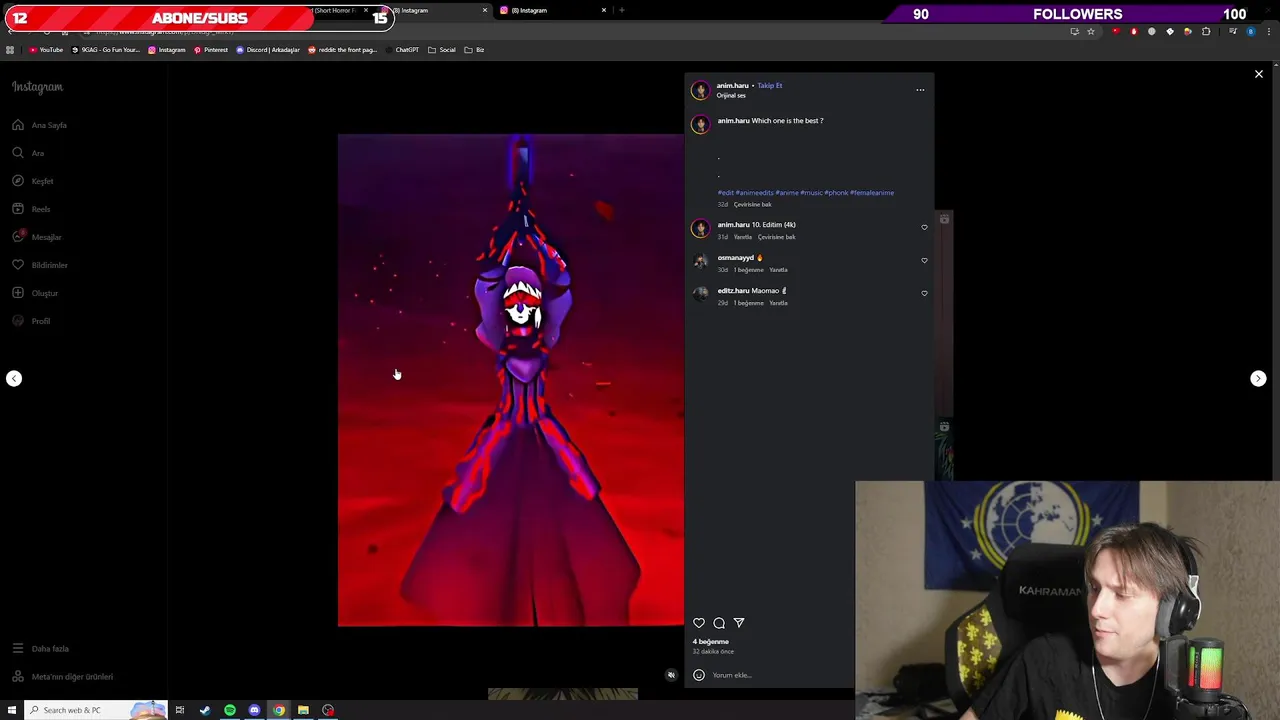Reply to editz.haru comment with Yanıtla
Screen dimensions: 1280x720
tap(778, 303)
